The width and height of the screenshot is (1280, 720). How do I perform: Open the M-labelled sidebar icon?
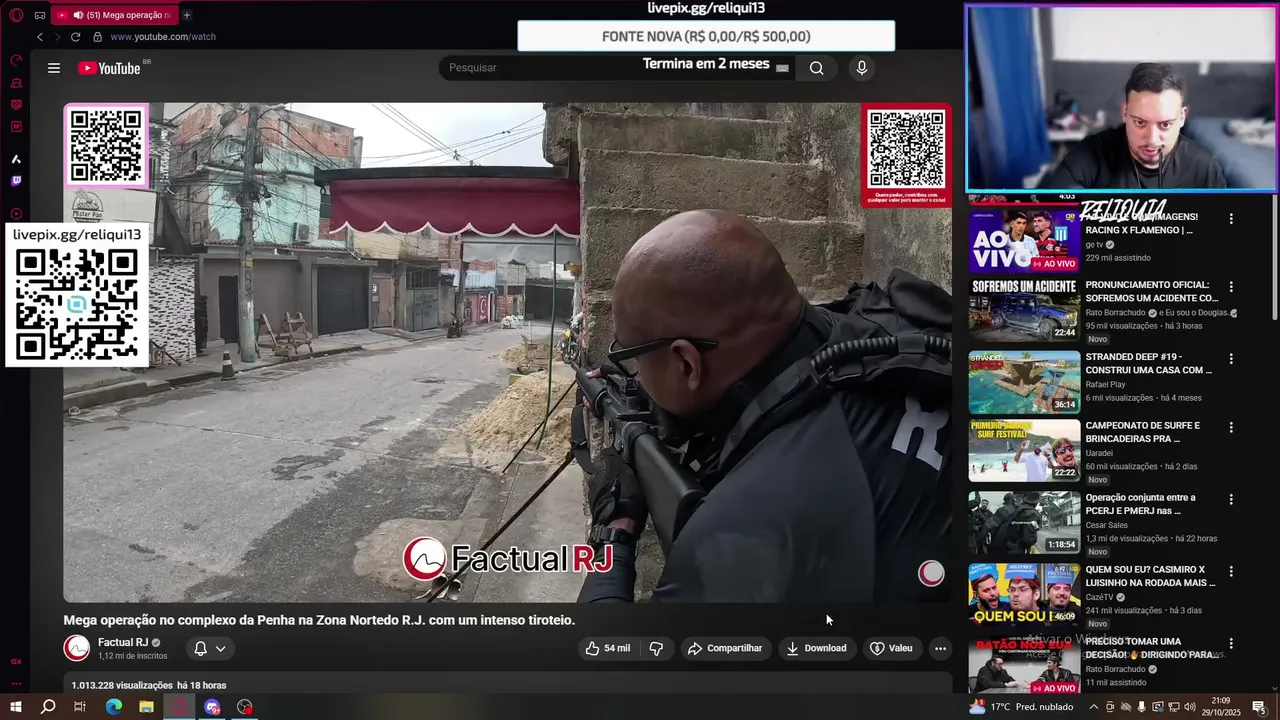(16, 127)
